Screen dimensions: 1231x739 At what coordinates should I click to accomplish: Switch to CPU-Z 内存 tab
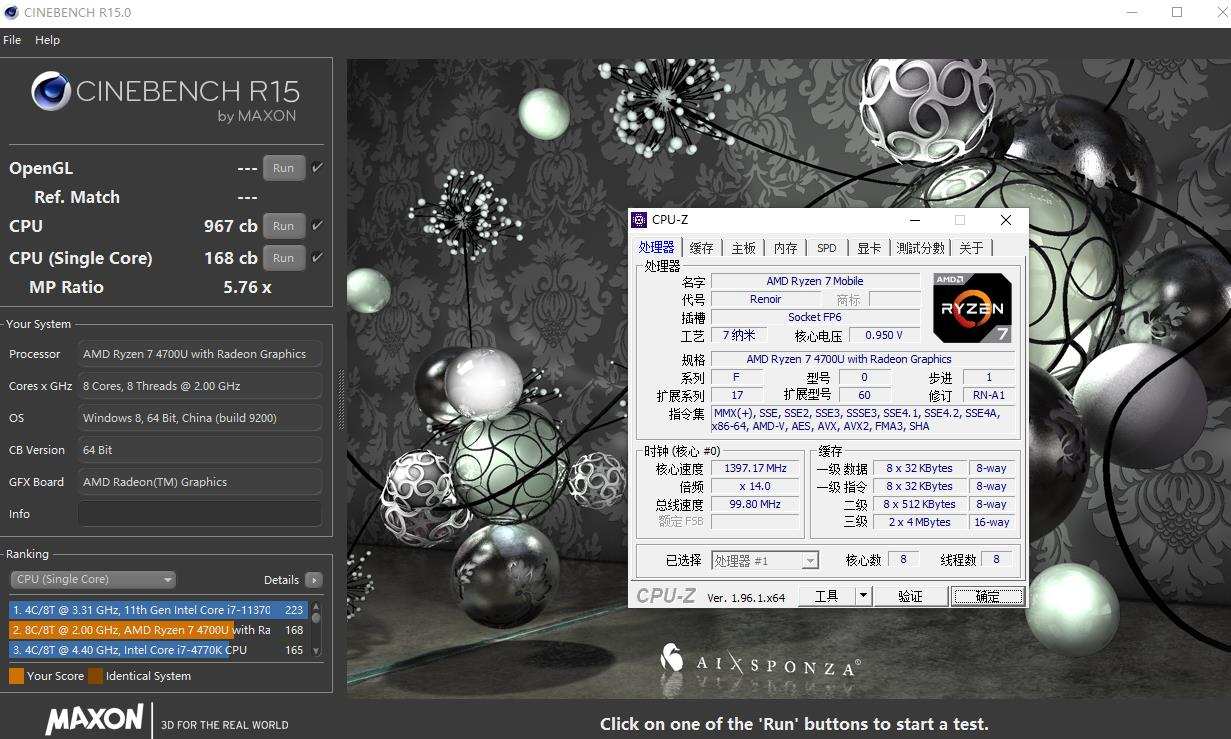point(786,248)
